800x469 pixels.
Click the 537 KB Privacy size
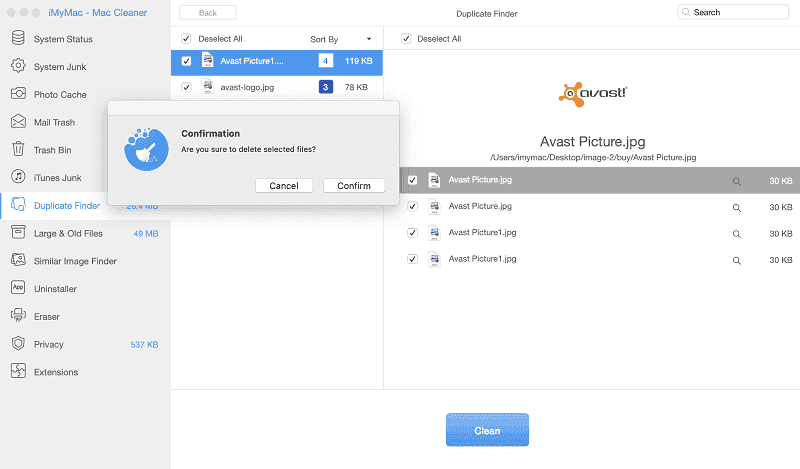click(144, 344)
